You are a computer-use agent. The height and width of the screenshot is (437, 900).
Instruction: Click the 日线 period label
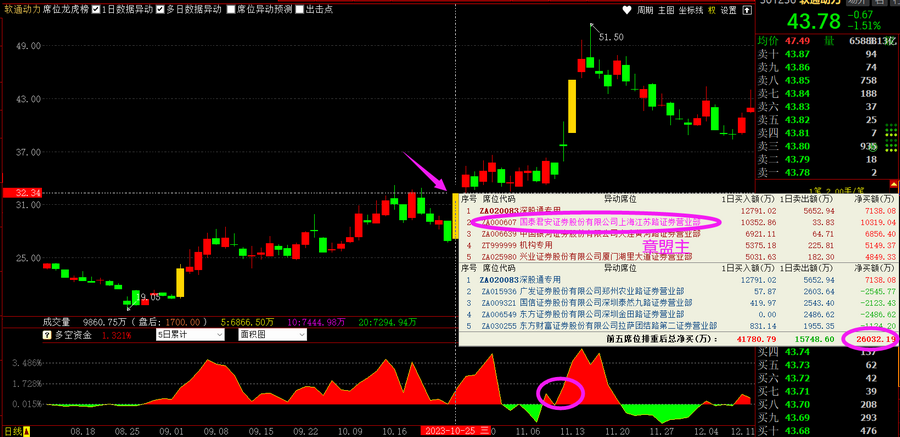13,431
